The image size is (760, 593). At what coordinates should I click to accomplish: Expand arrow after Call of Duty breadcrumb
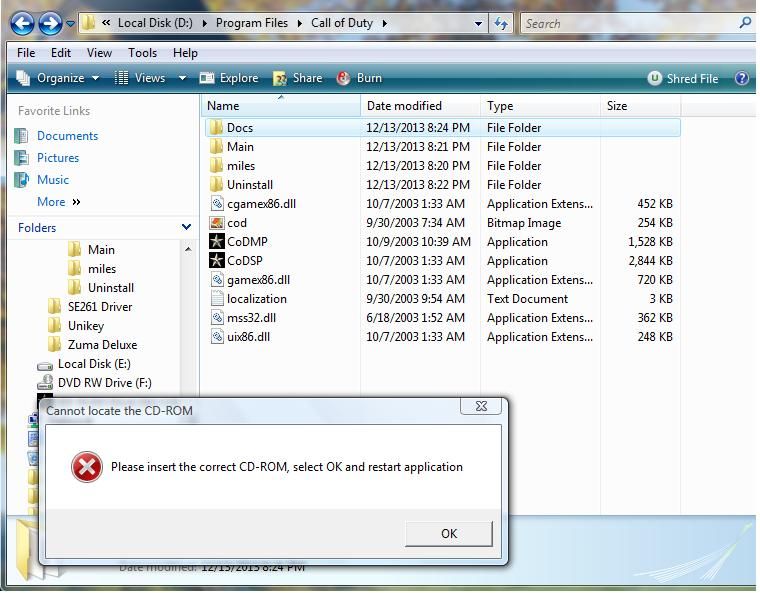click(x=384, y=23)
